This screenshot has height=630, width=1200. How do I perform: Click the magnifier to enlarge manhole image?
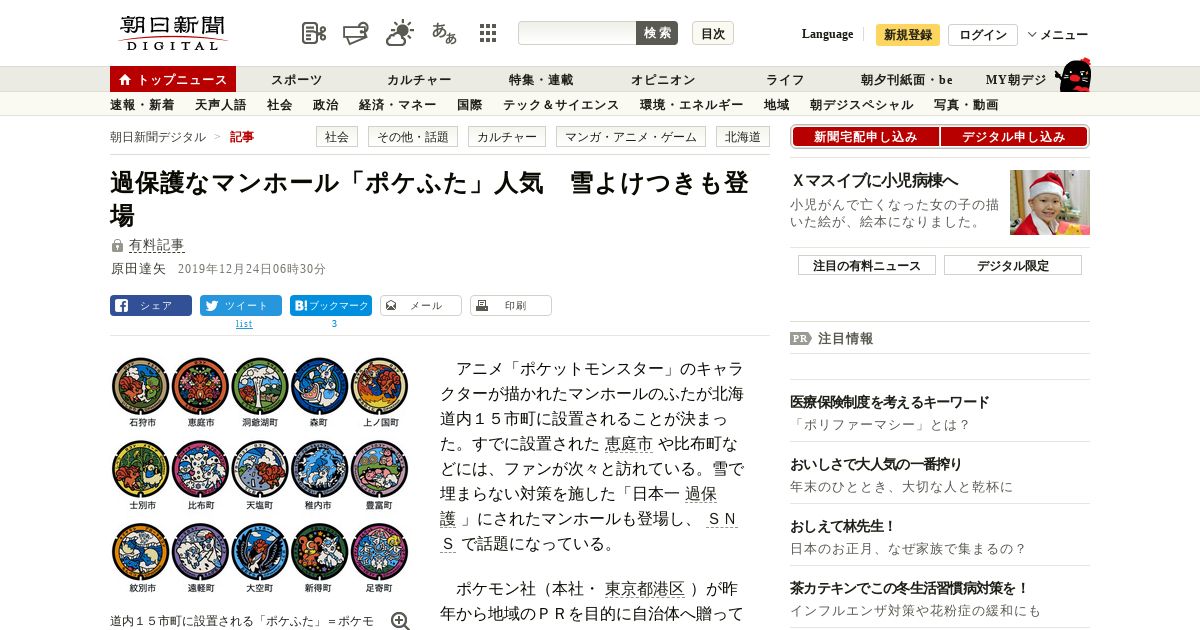[x=400, y=621]
